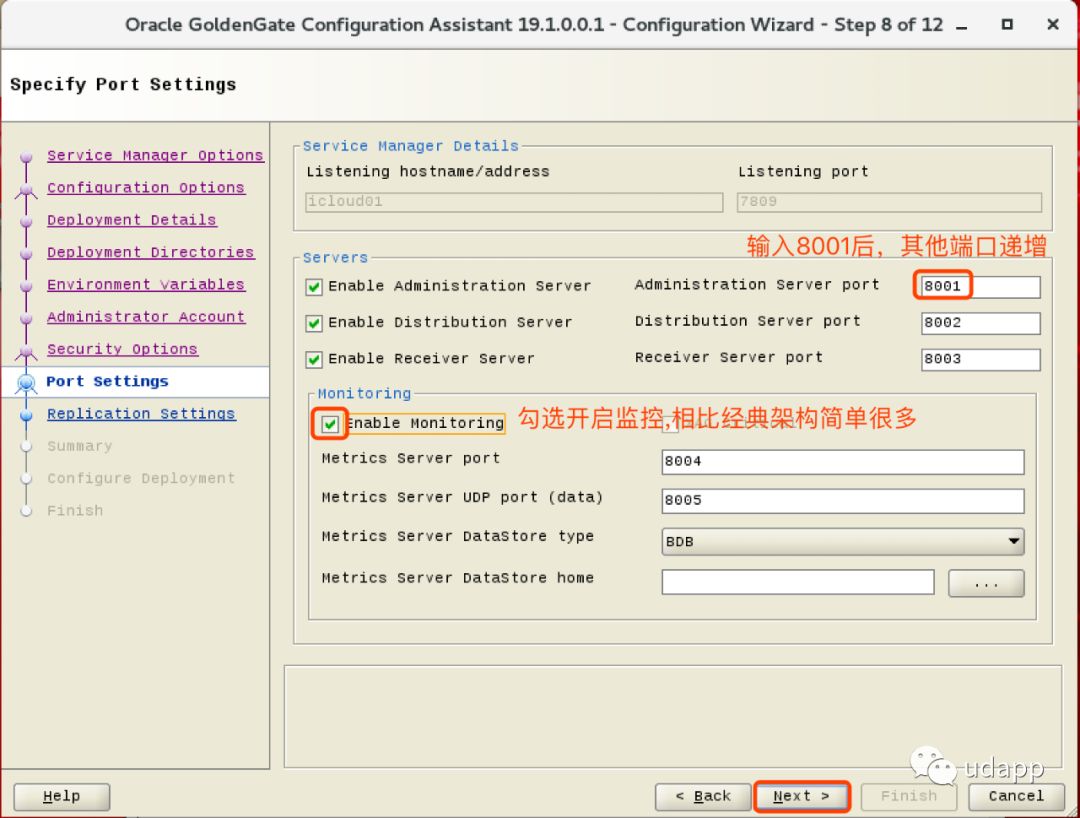
Task: Browse for DataStore home with ellipsis button
Action: [986, 583]
